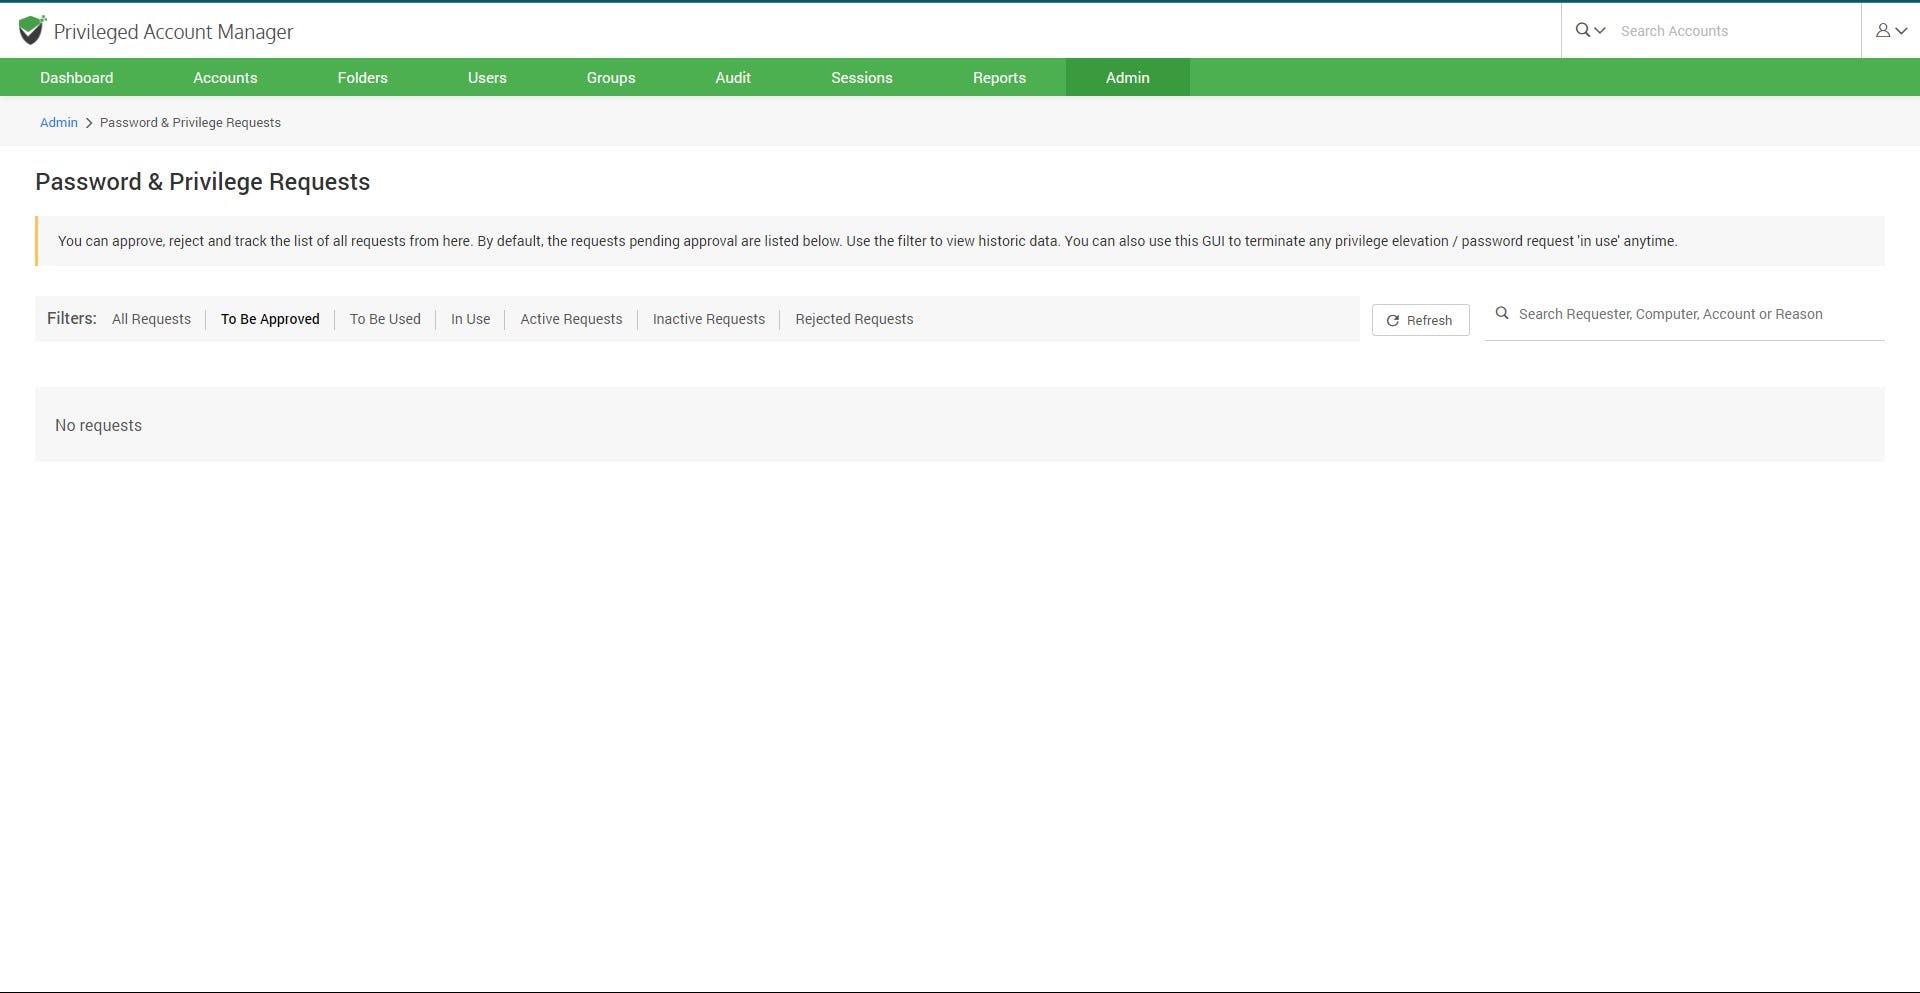Show All Requests filter
Viewport: 1920px width, 993px height.
coord(151,319)
